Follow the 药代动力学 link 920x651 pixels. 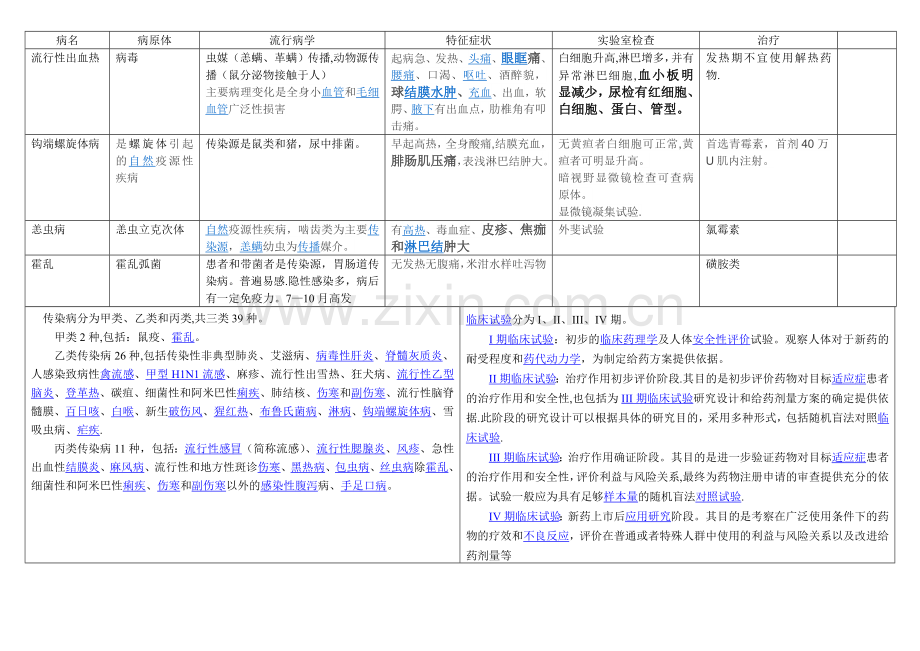552,357
